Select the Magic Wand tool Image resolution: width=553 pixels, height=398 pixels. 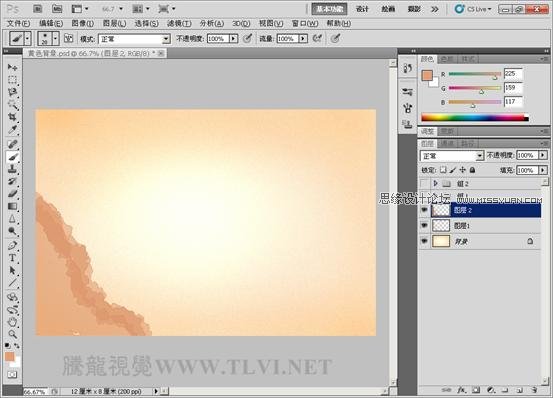pyautogui.click(x=13, y=104)
